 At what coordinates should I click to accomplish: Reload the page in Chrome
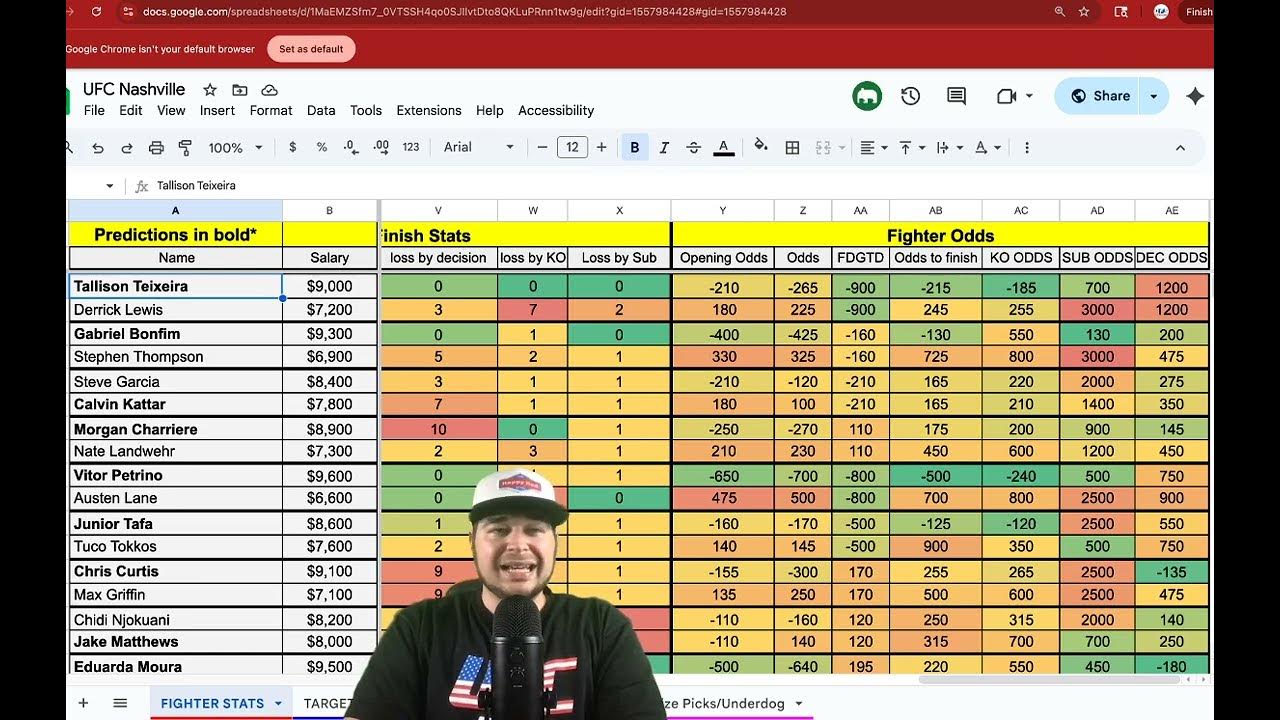(x=96, y=12)
